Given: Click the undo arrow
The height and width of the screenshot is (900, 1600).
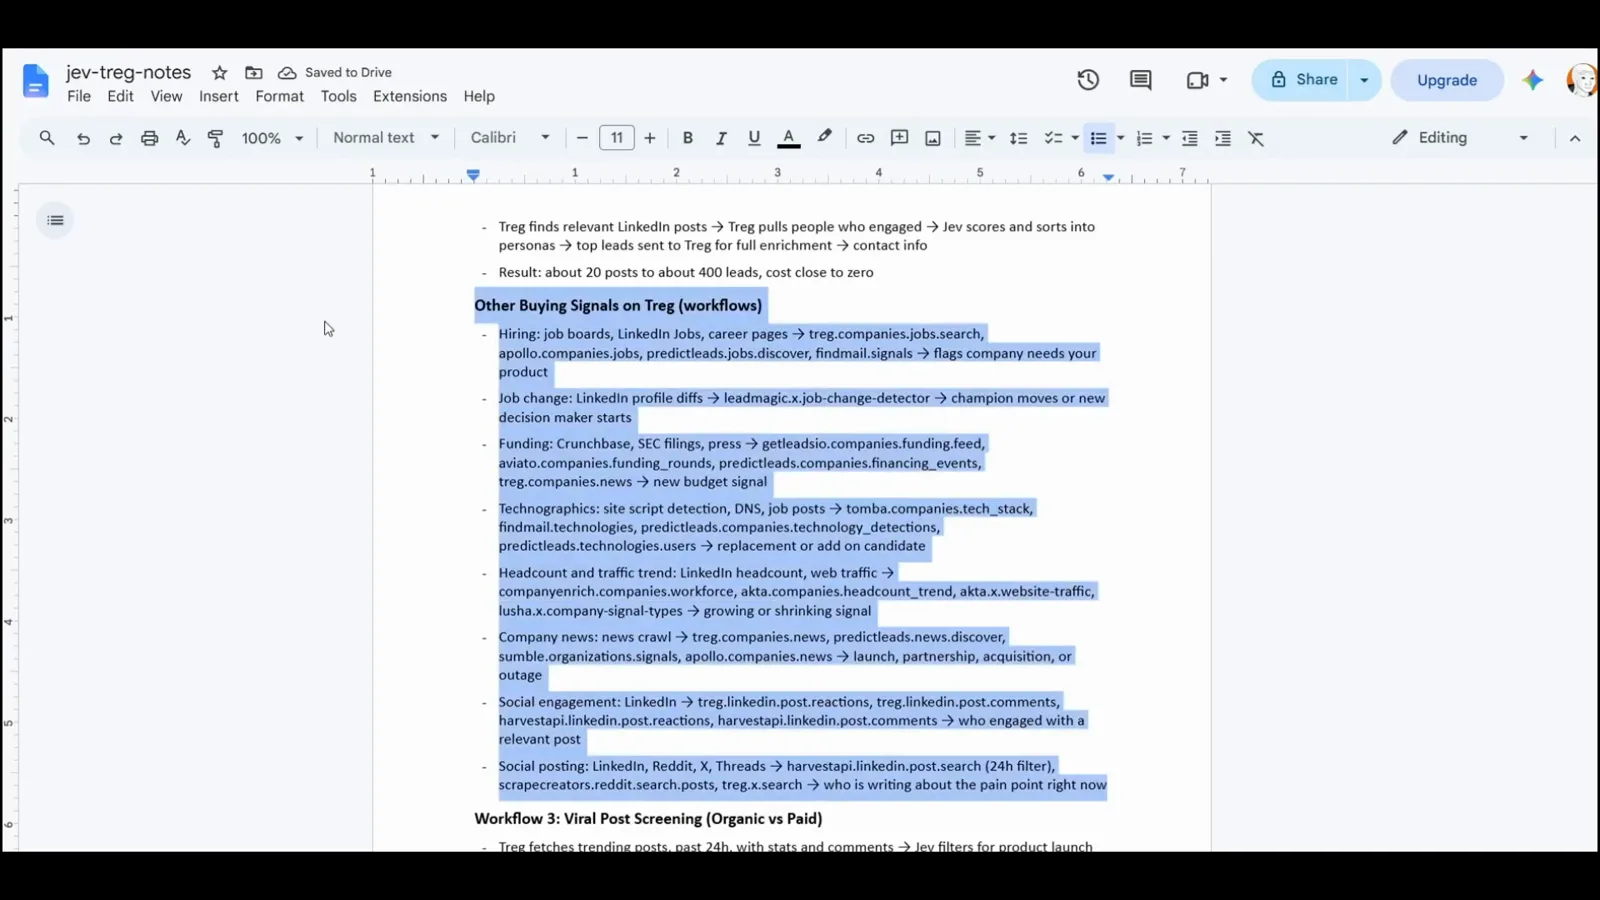Looking at the screenshot, I should tap(83, 138).
